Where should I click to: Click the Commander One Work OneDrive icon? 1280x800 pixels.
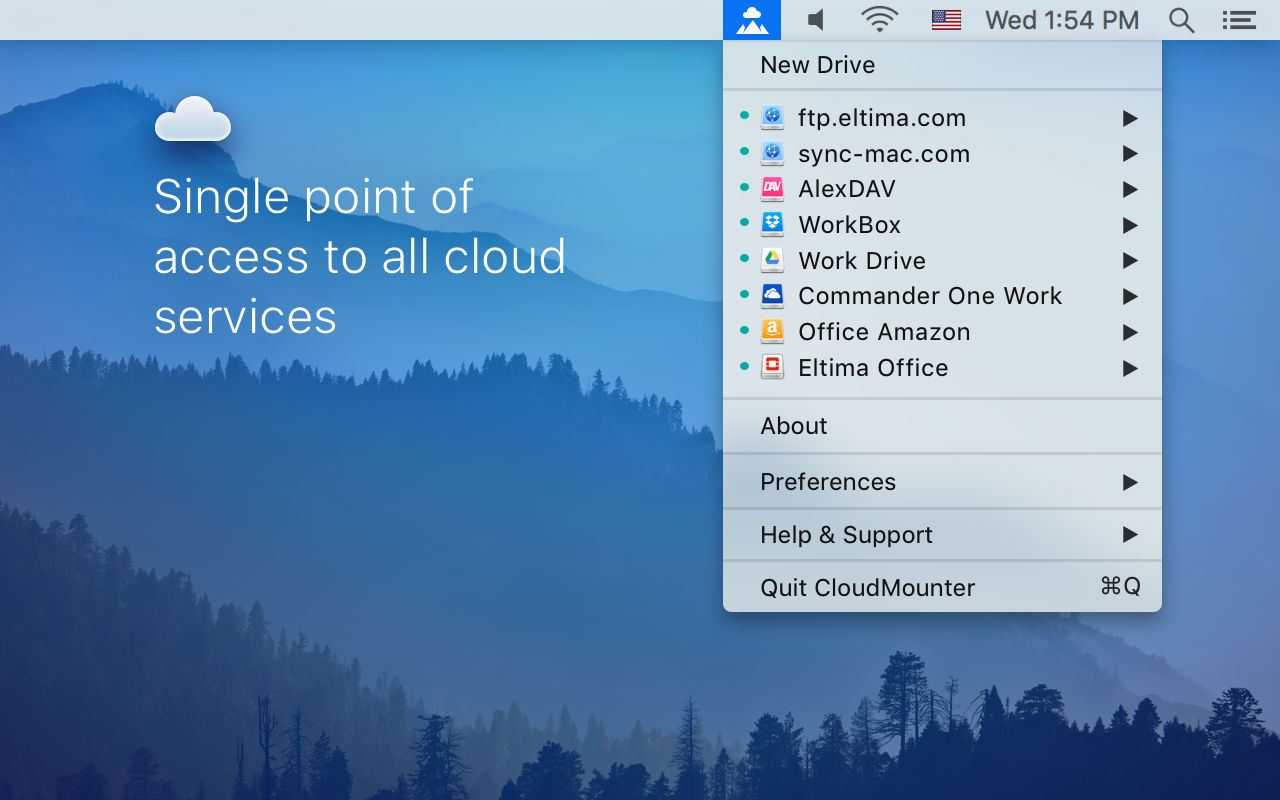pyautogui.click(x=772, y=296)
